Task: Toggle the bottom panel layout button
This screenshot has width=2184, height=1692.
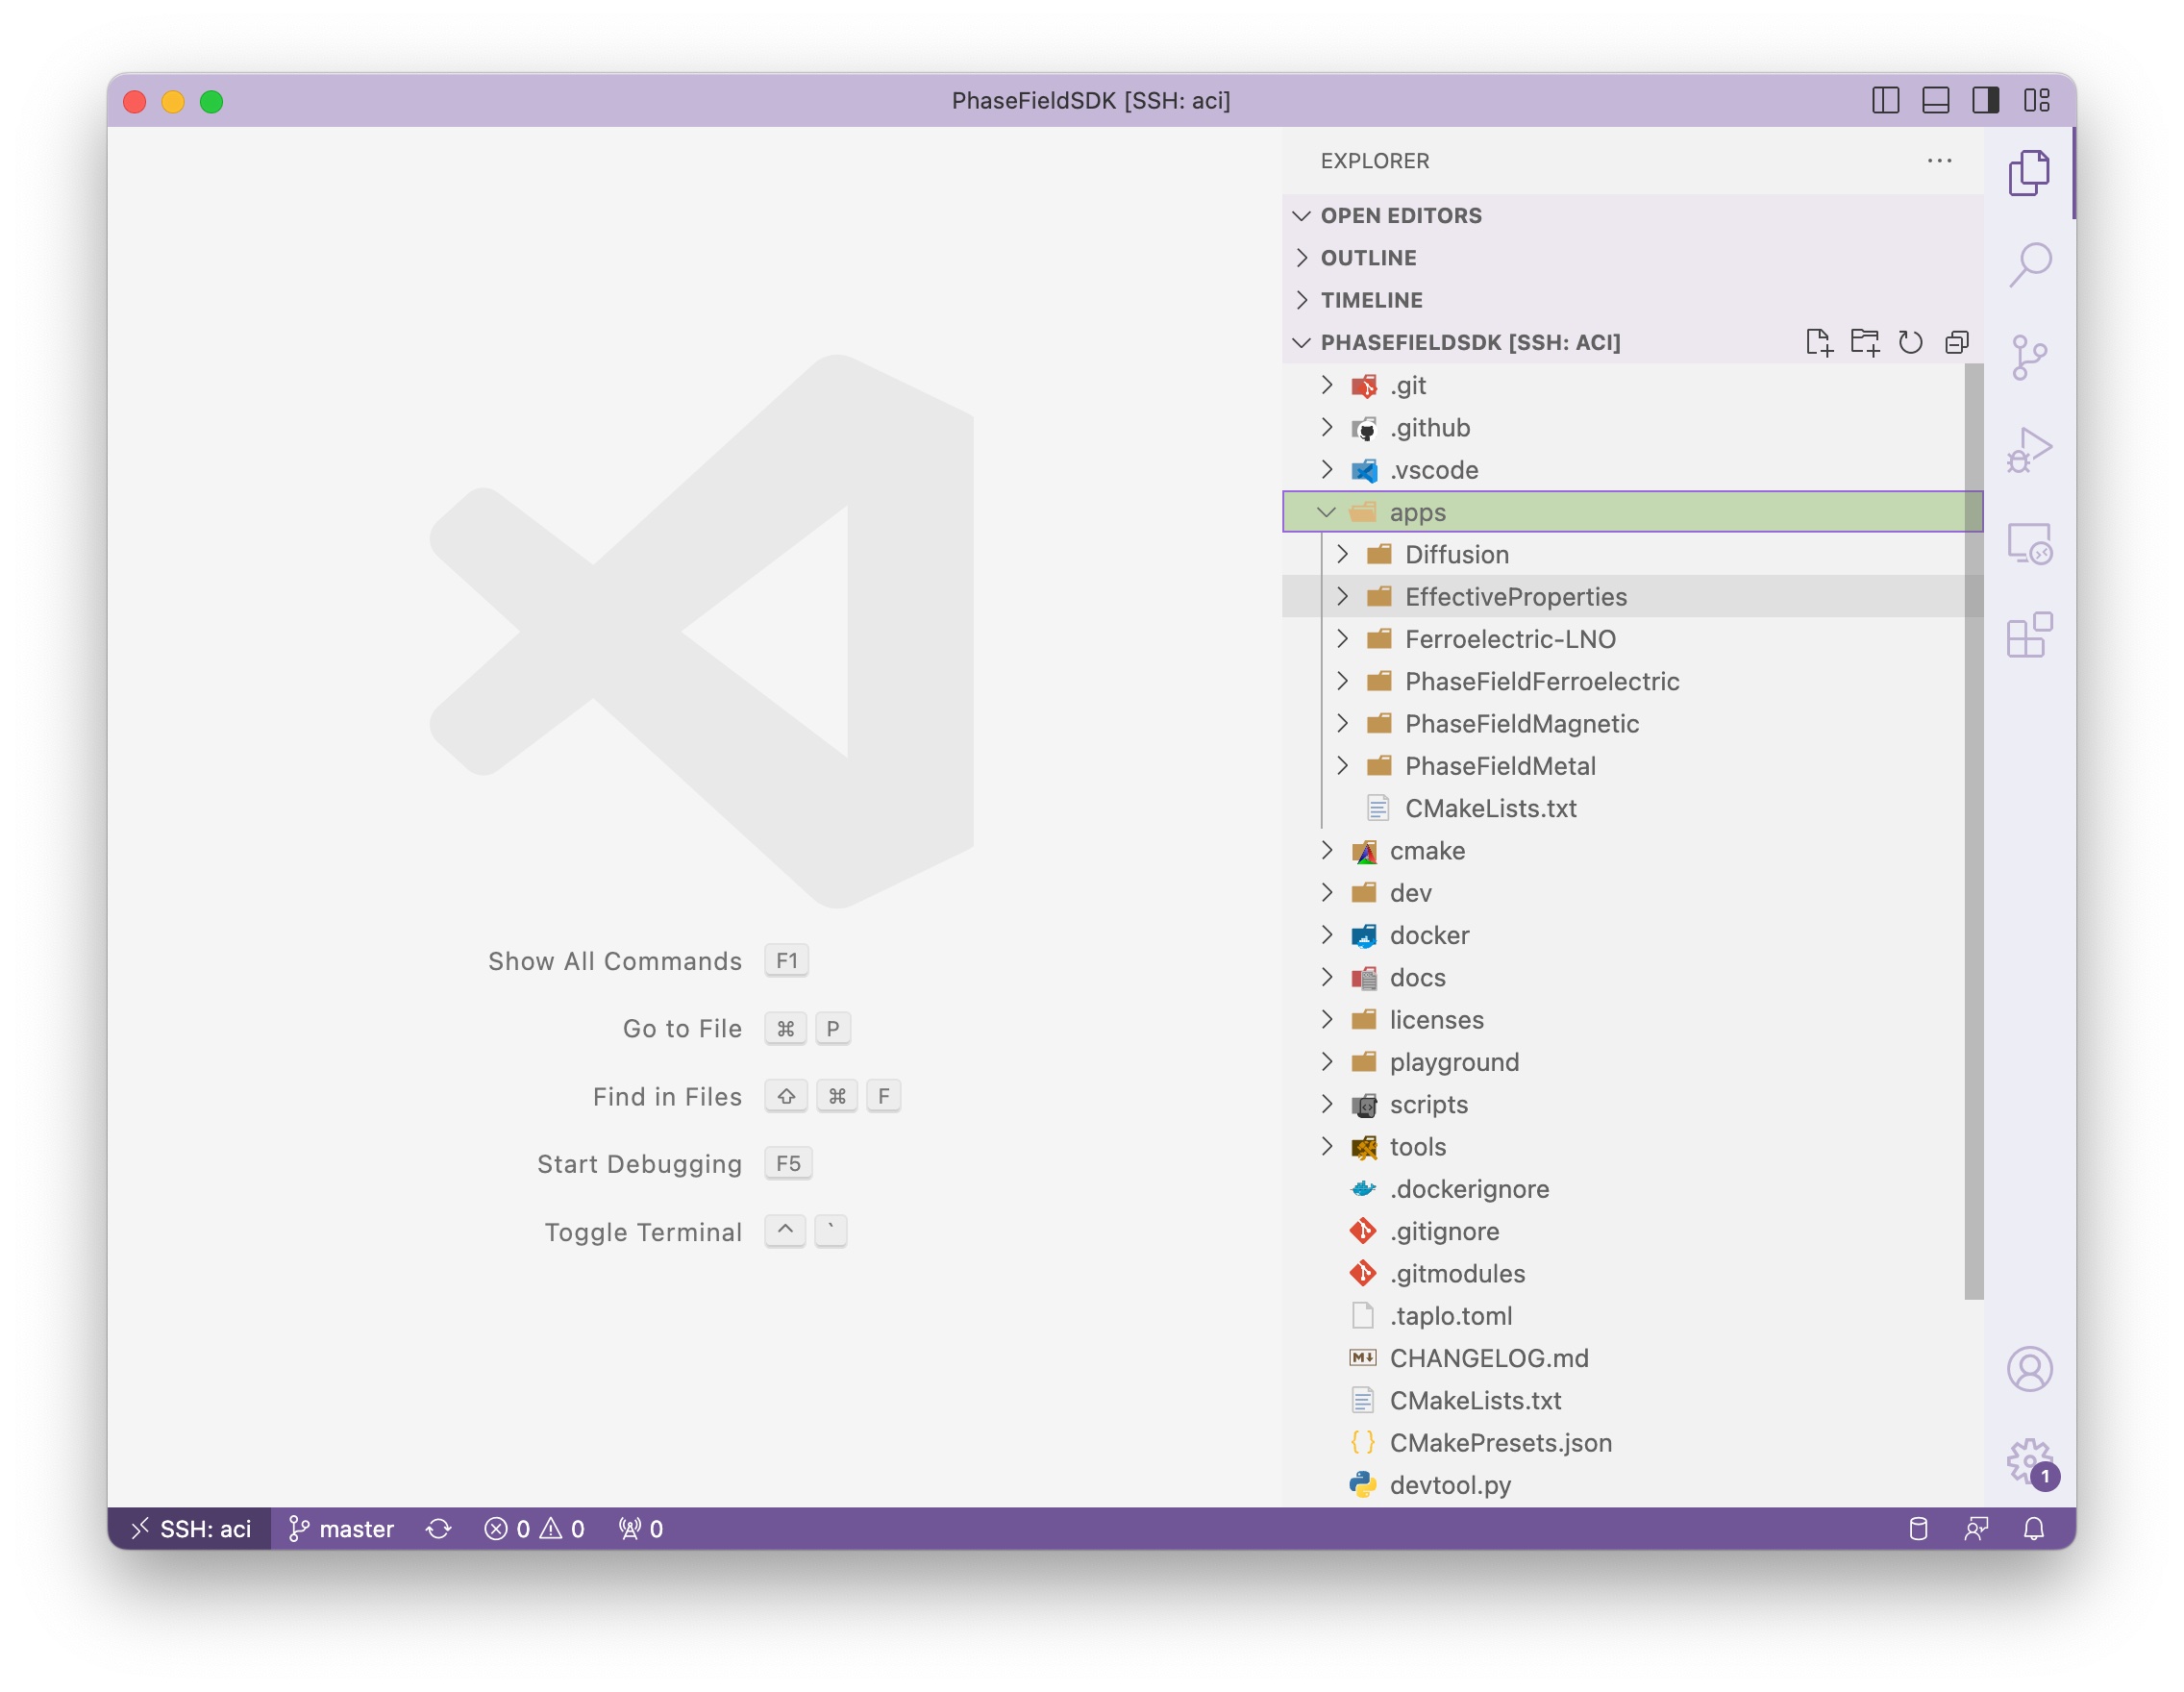Action: click(x=1935, y=100)
